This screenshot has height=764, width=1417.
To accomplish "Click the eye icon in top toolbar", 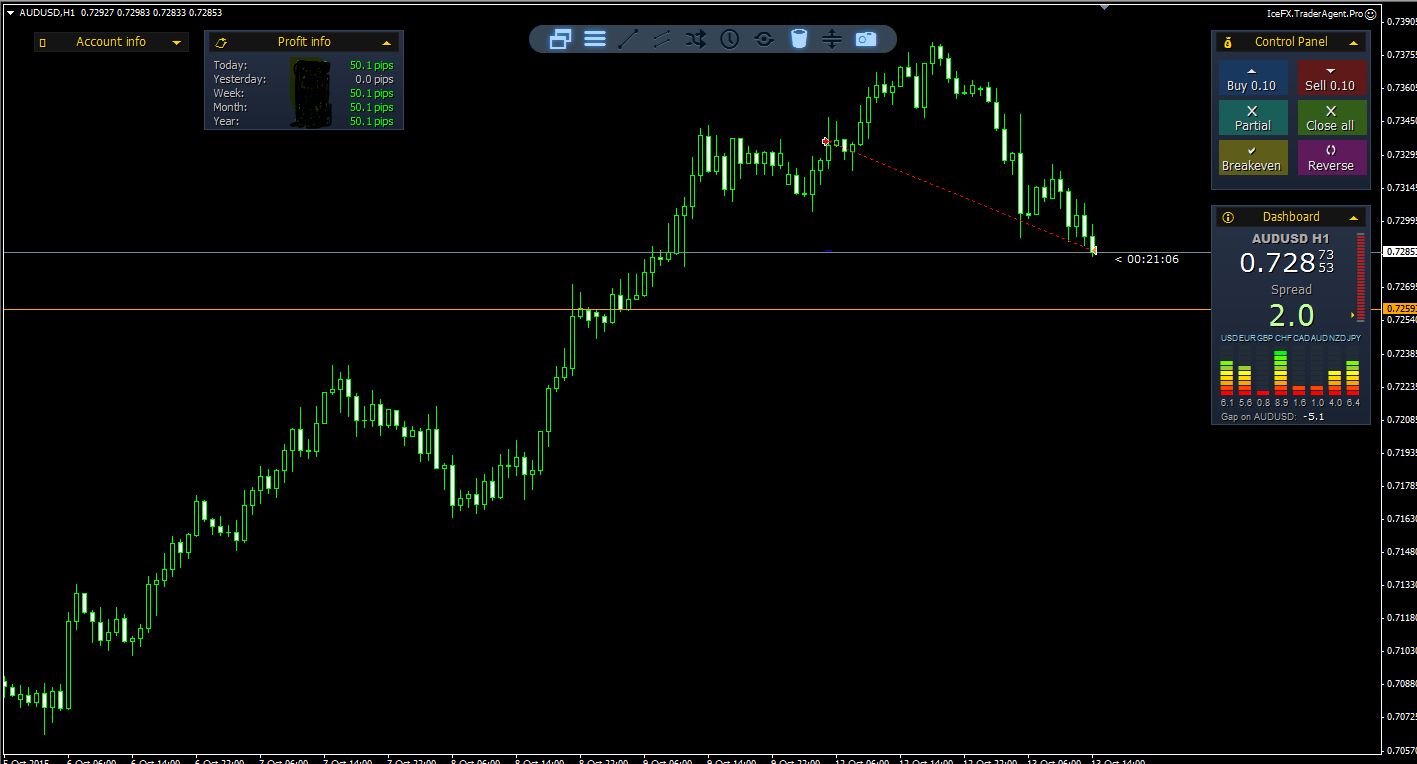I will [x=764, y=39].
